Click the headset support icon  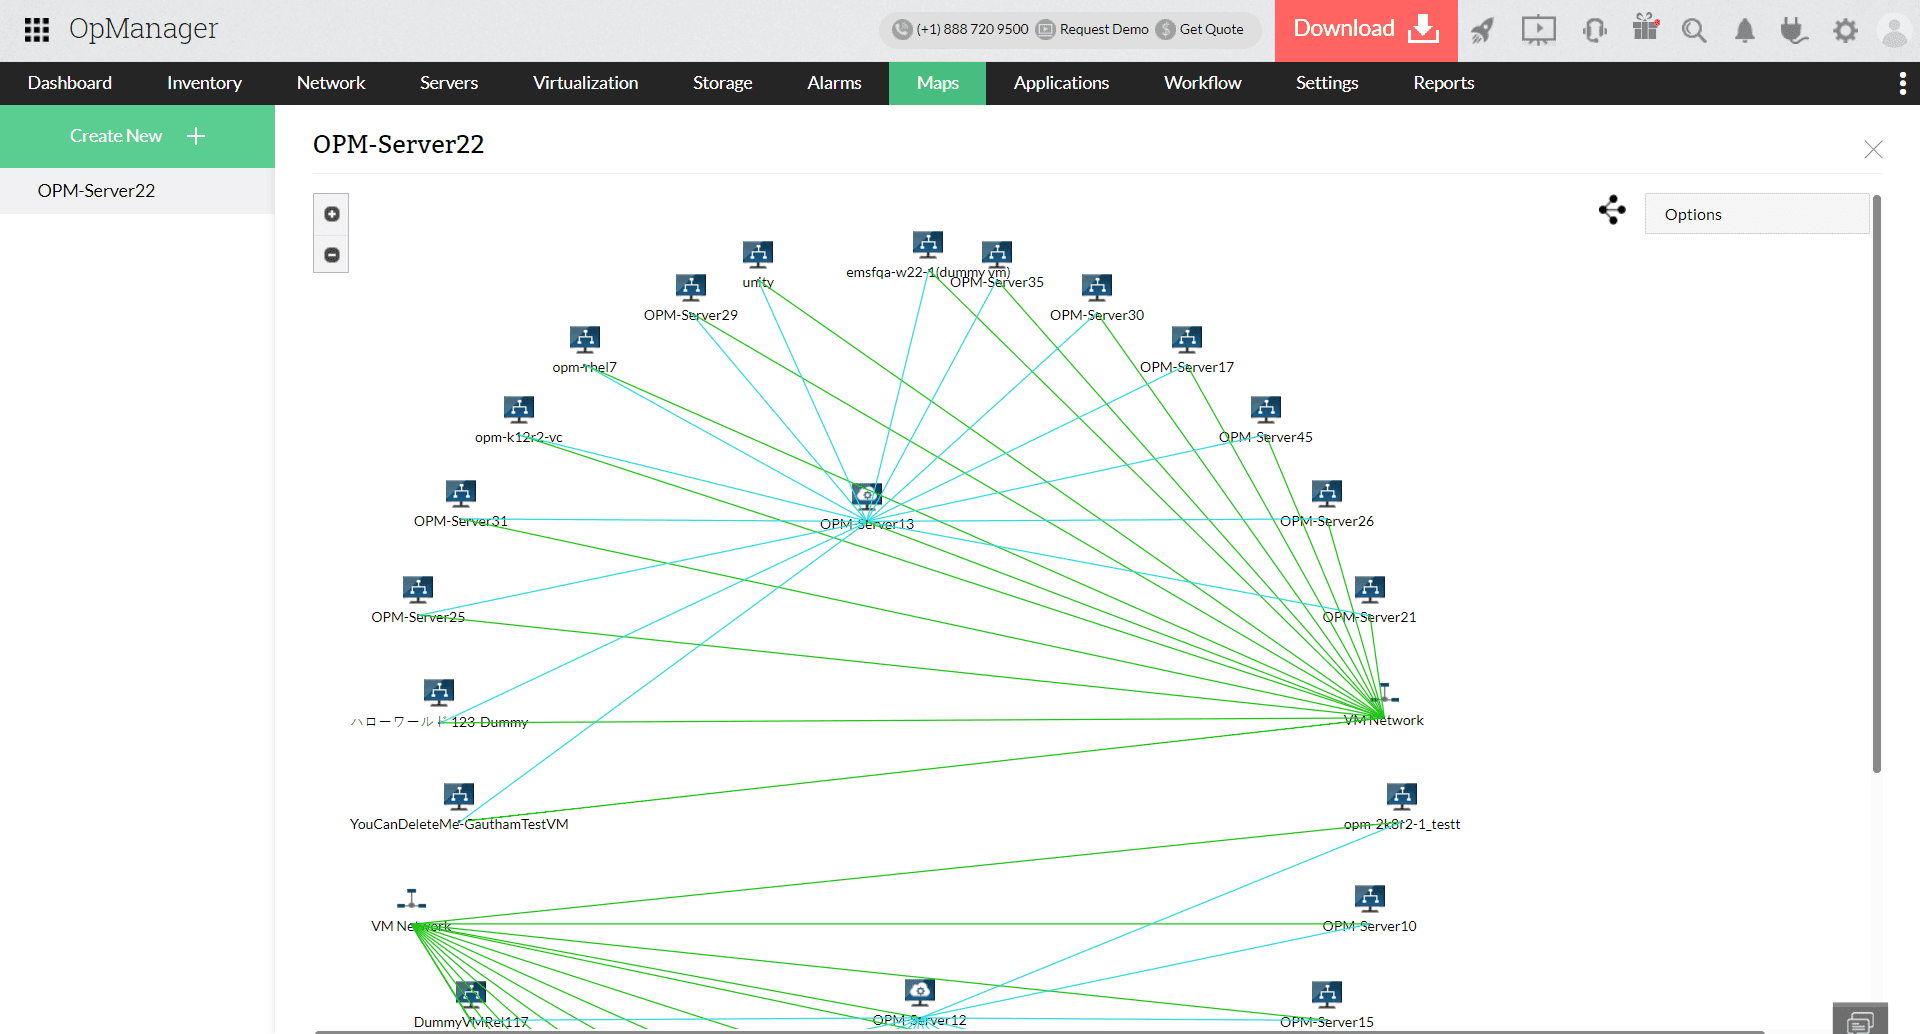point(1595,31)
